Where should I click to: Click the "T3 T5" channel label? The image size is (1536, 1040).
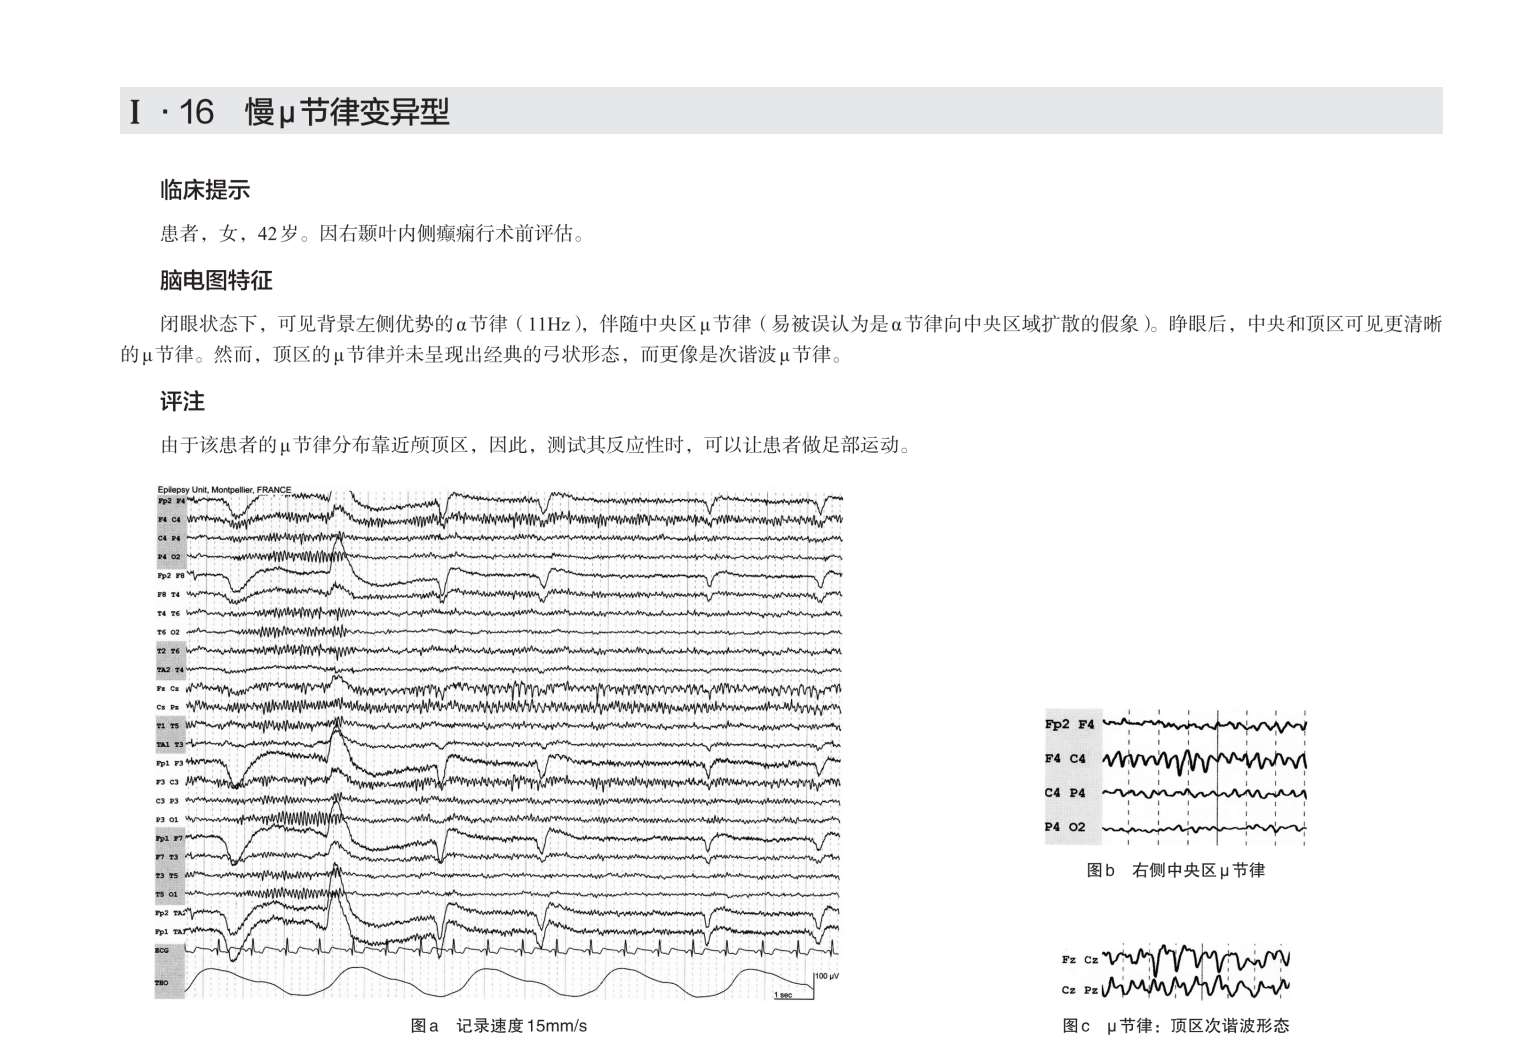(169, 876)
